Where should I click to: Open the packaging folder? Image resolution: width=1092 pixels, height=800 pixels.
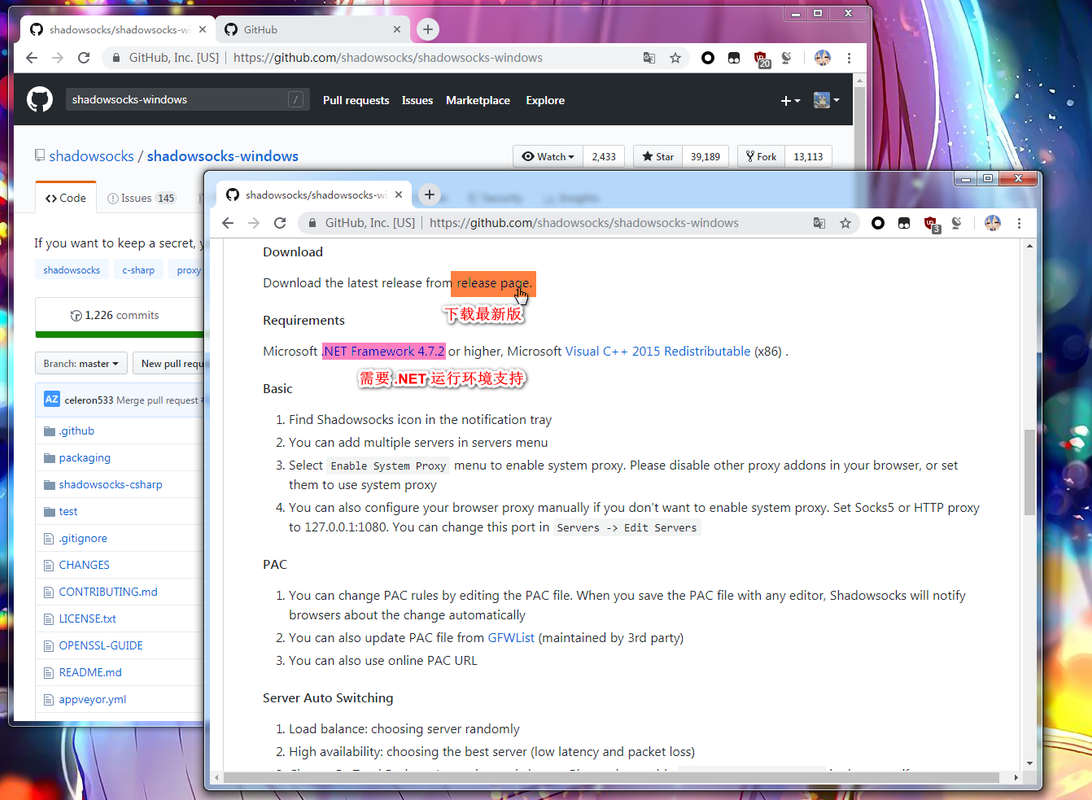[84, 457]
